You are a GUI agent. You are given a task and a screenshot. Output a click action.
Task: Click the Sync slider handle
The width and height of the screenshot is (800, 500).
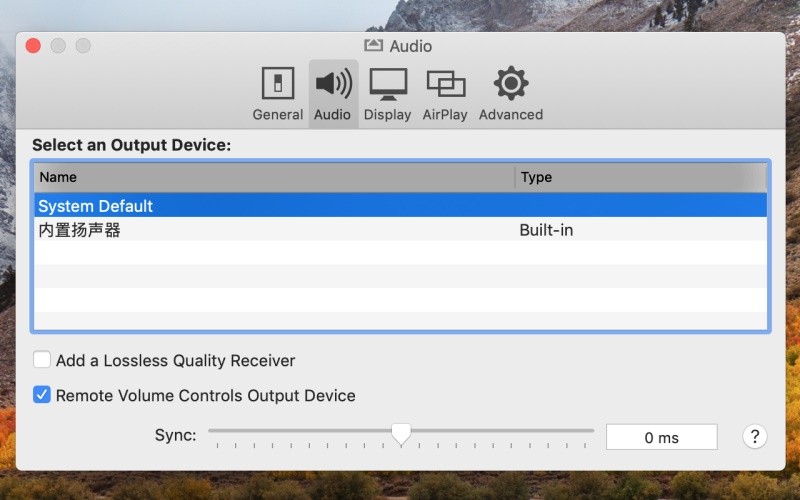[x=401, y=433]
